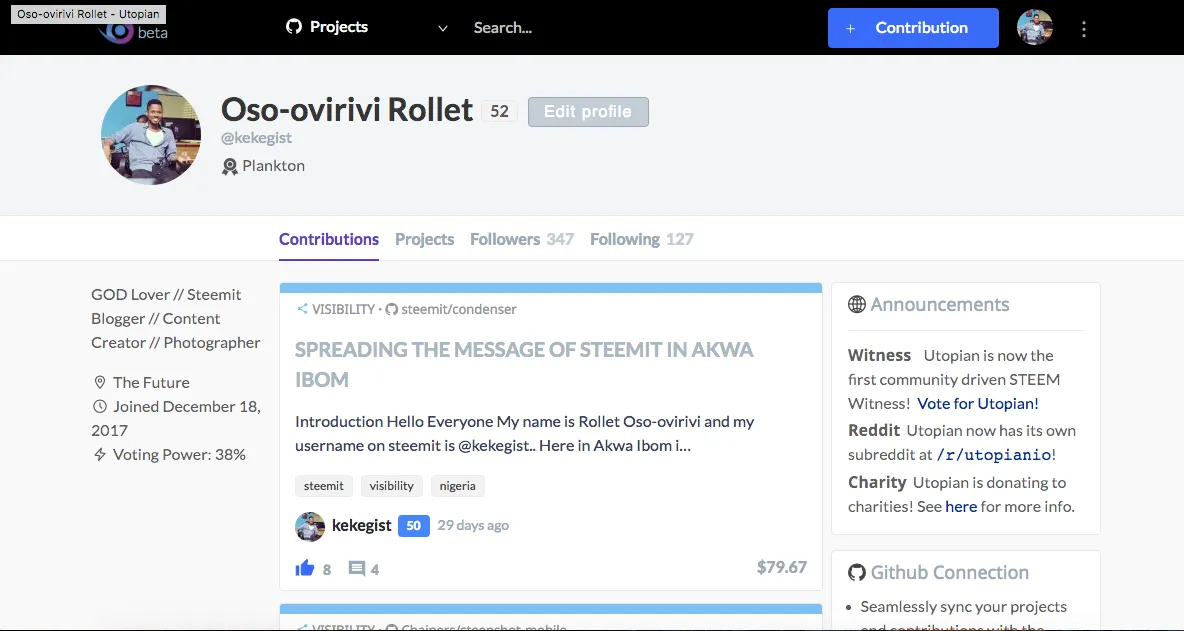This screenshot has width=1184, height=631.
Task: Open the three-dot more menu
Action: tap(1084, 29)
